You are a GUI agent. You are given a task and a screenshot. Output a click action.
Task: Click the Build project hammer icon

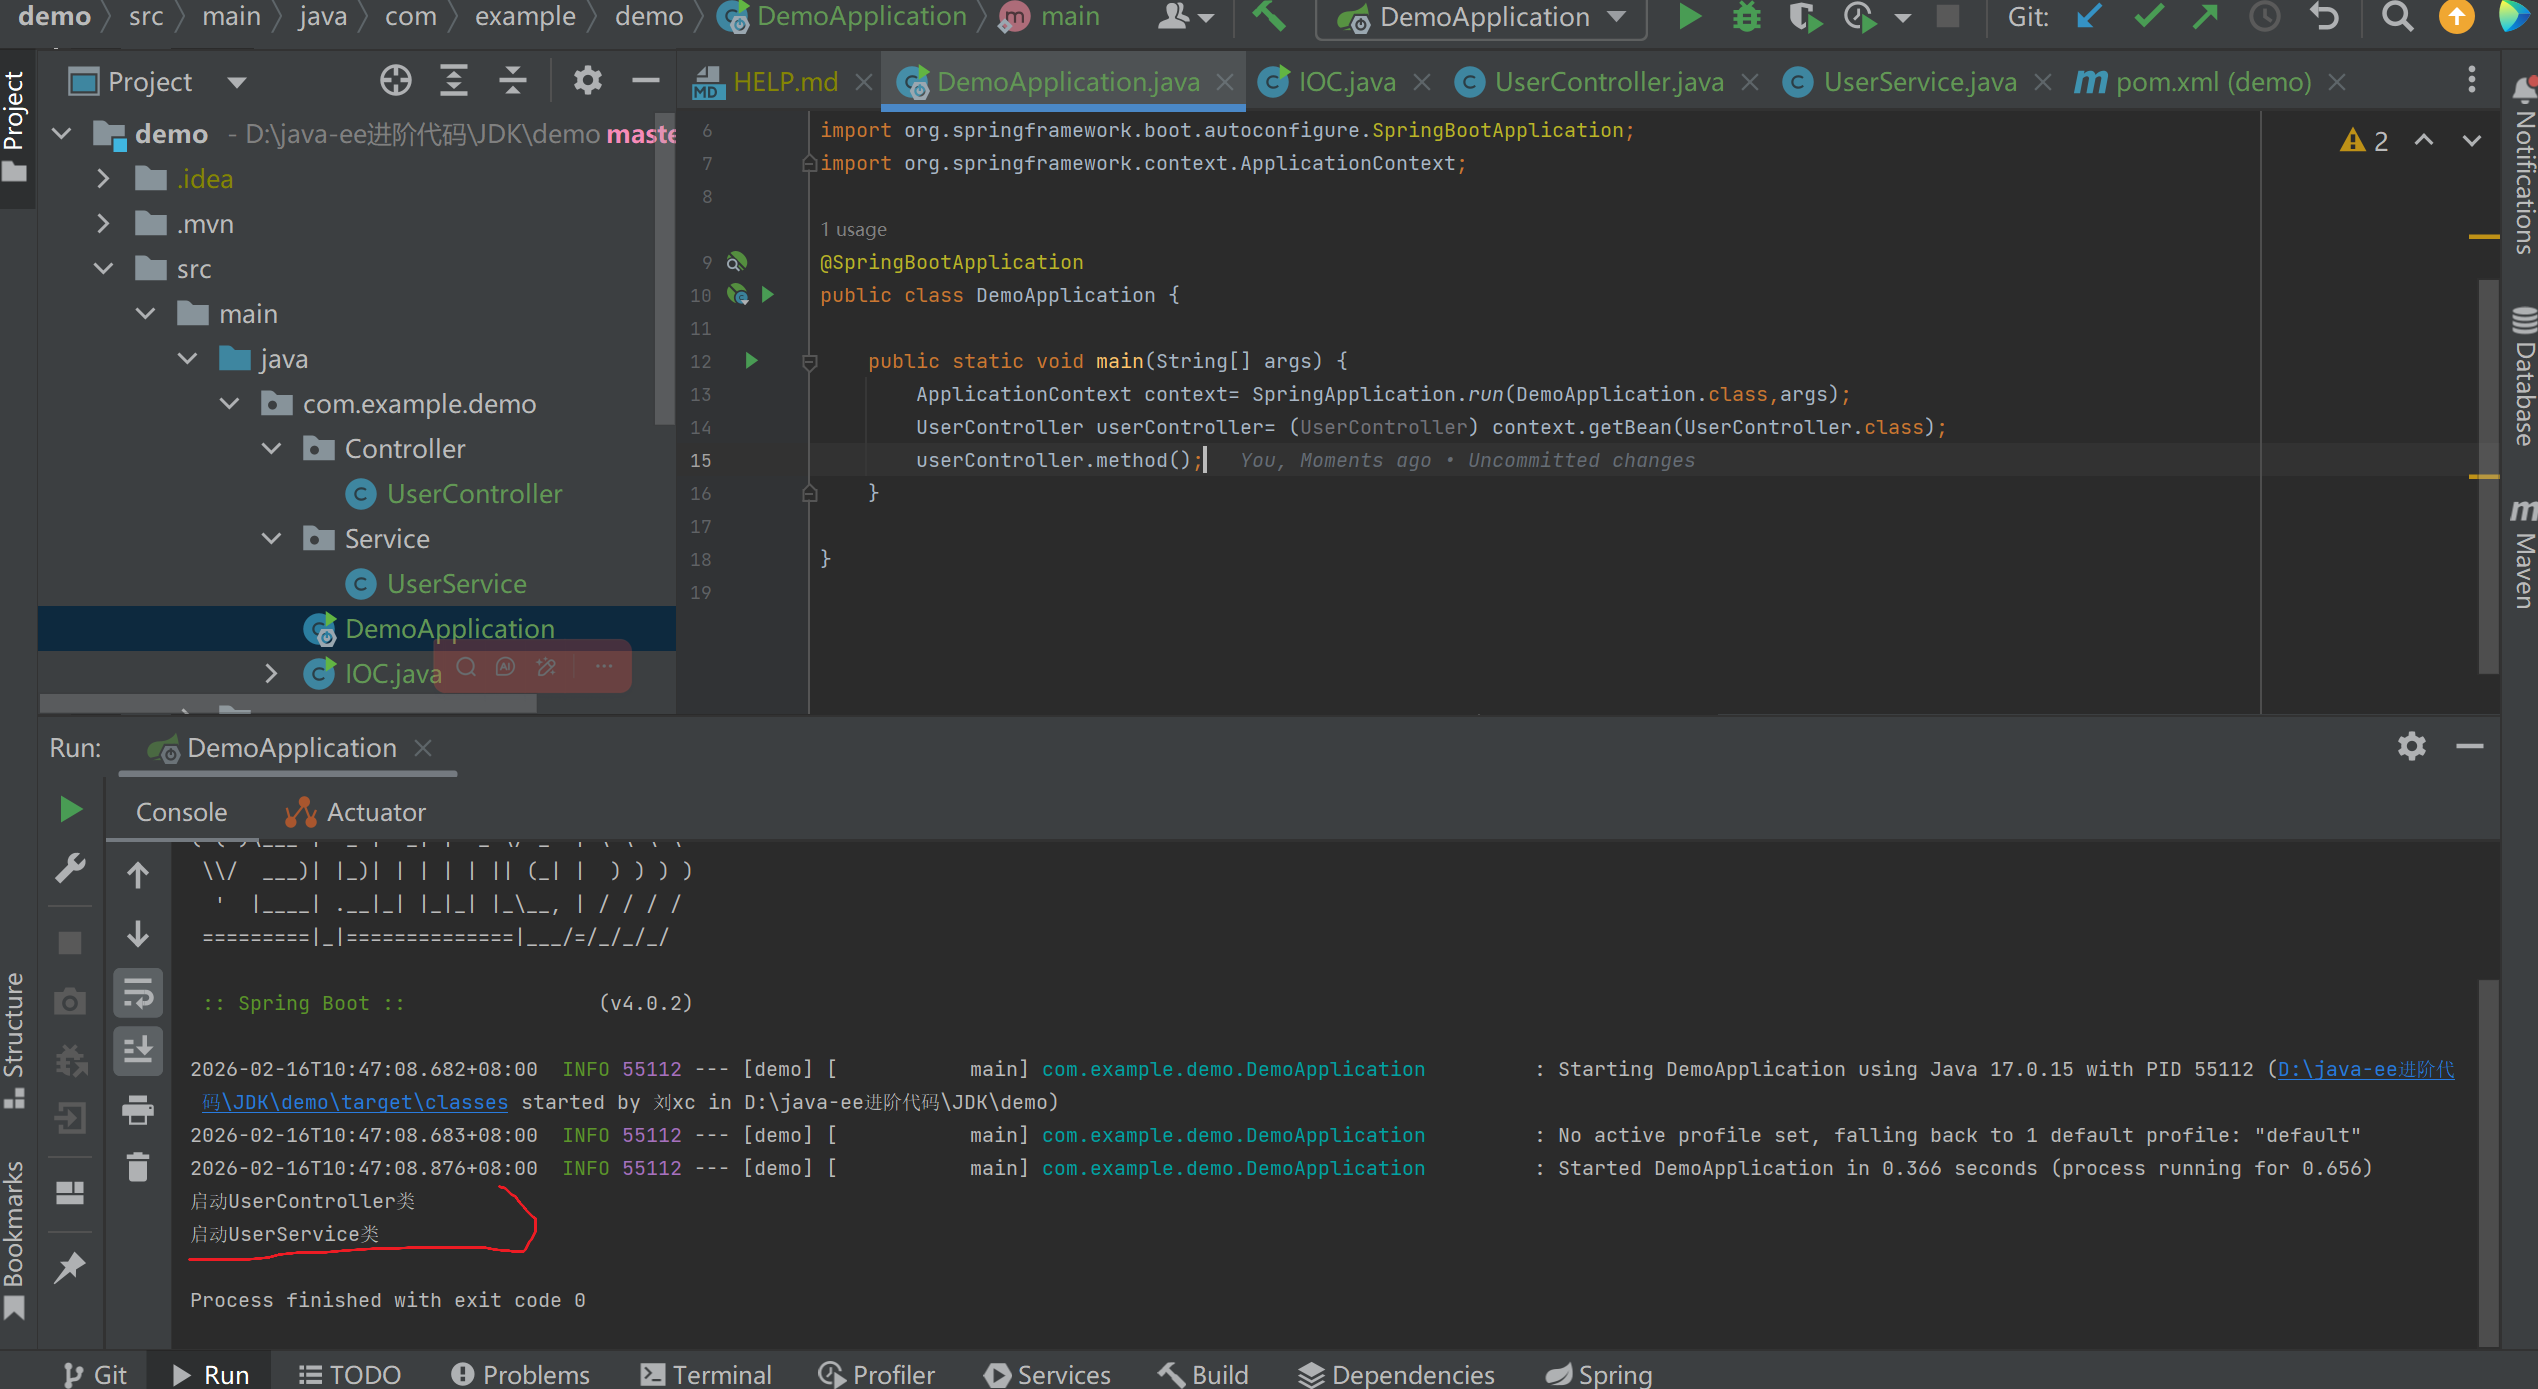click(1270, 17)
